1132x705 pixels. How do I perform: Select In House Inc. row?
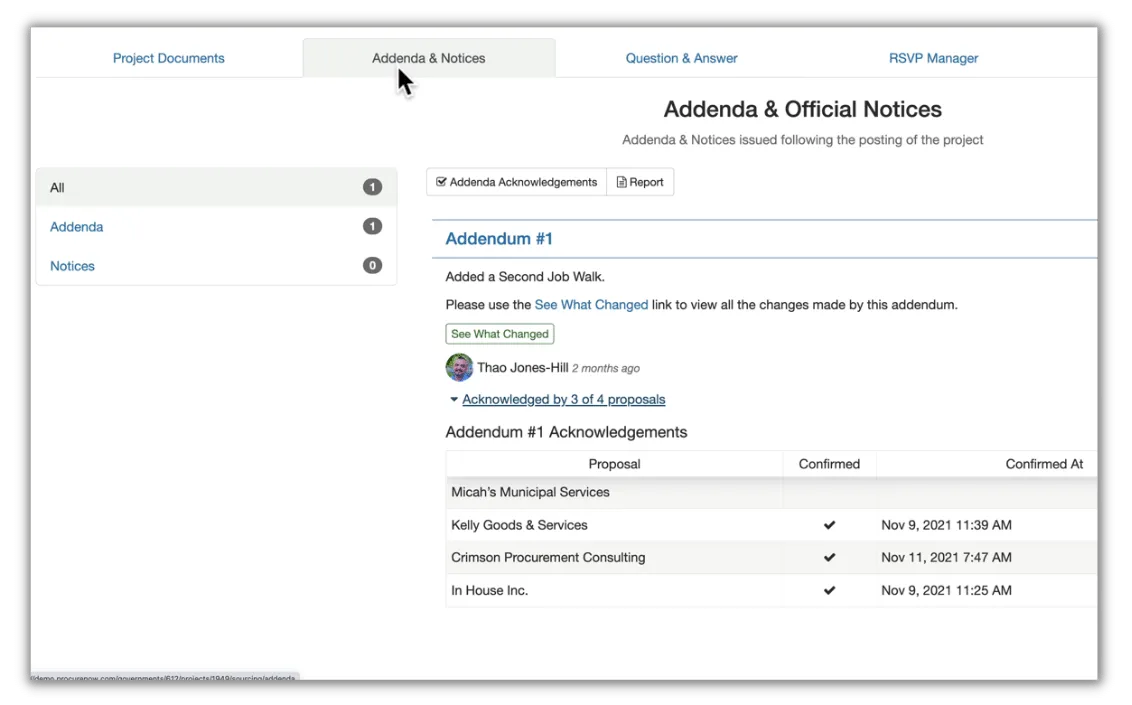pyautogui.click(x=771, y=590)
